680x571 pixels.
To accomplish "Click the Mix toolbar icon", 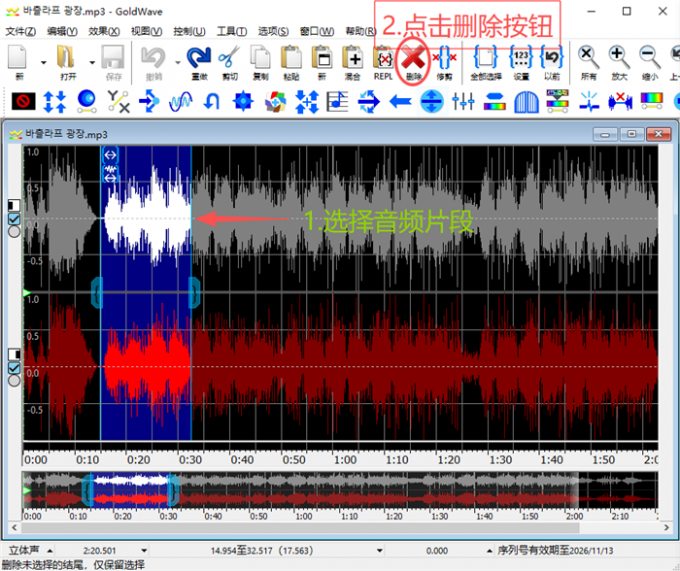I will (352, 60).
